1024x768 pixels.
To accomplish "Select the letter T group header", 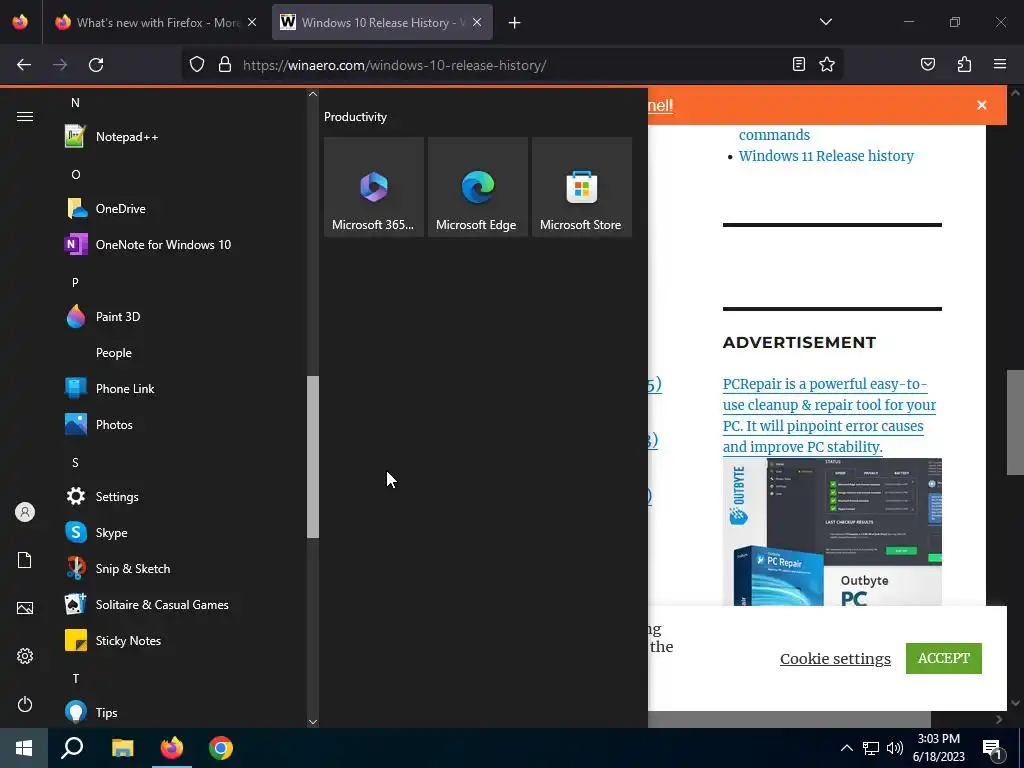I will pos(76,678).
